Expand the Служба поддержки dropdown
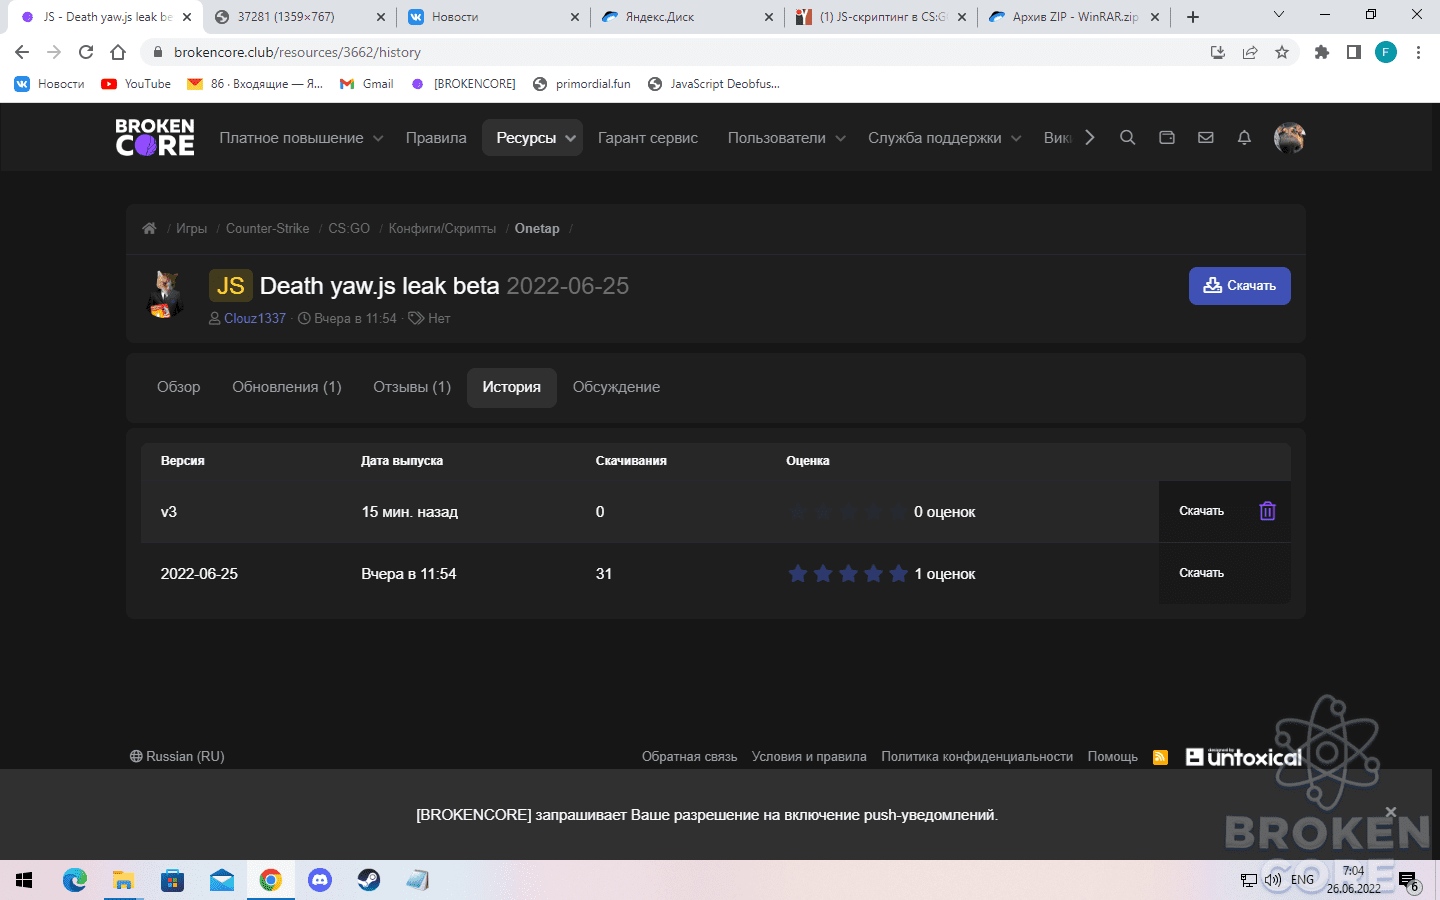 pyautogui.click(x=944, y=138)
